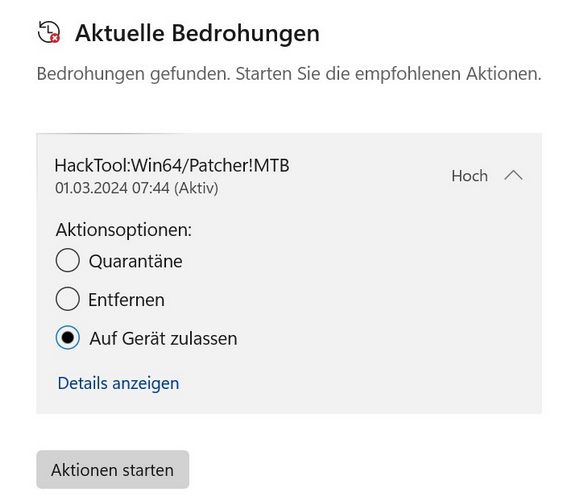Click the threat history clock icon
The width and height of the screenshot is (580, 501).
click(x=48, y=32)
